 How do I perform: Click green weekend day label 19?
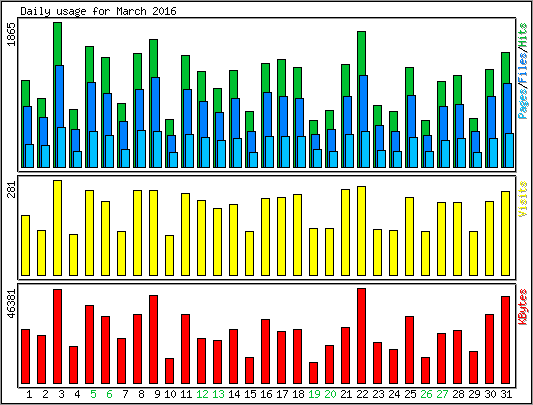click(314, 394)
